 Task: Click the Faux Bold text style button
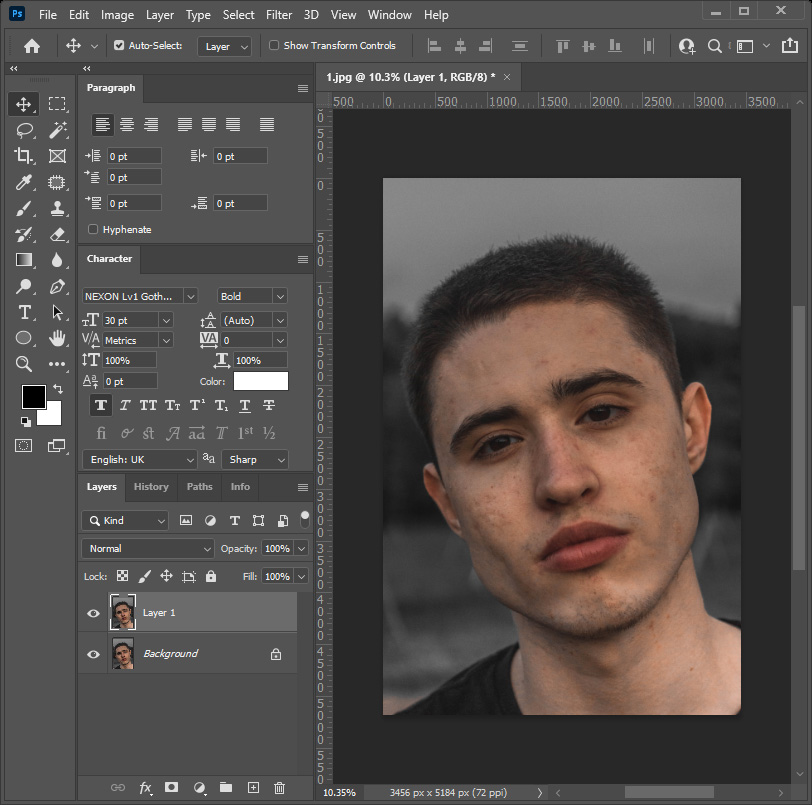click(x=101, y=405)
